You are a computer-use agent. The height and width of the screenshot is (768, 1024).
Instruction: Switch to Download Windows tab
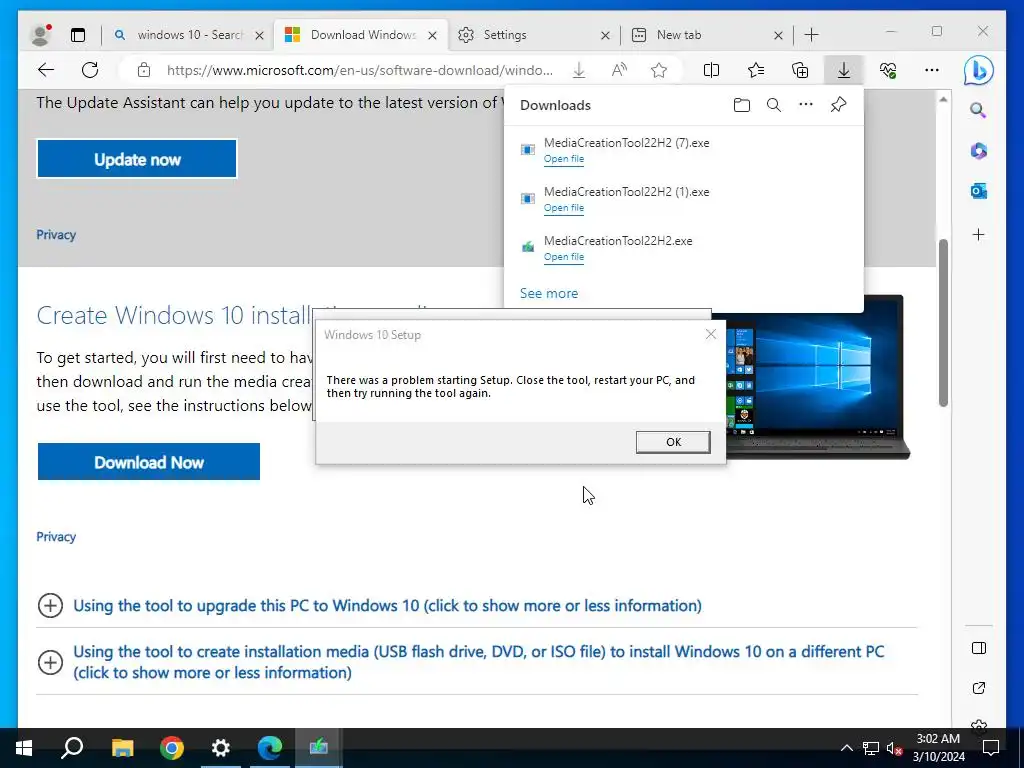[361, 35]
